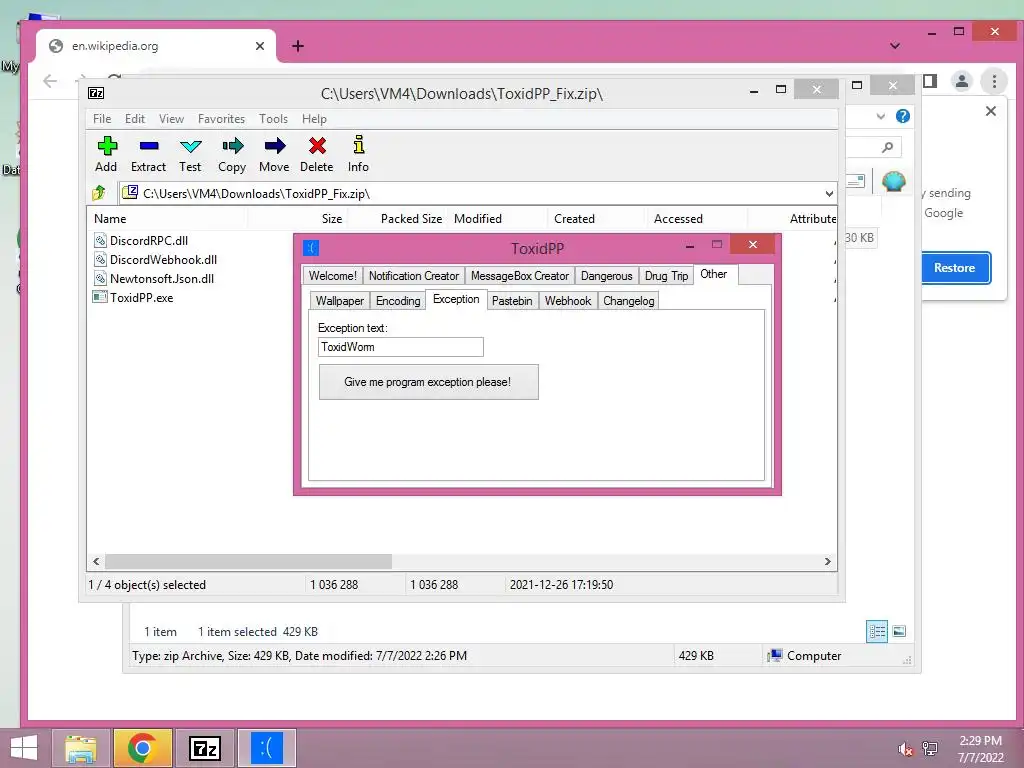Open the Favorites menu in 7-Zip

coord(221,119)
